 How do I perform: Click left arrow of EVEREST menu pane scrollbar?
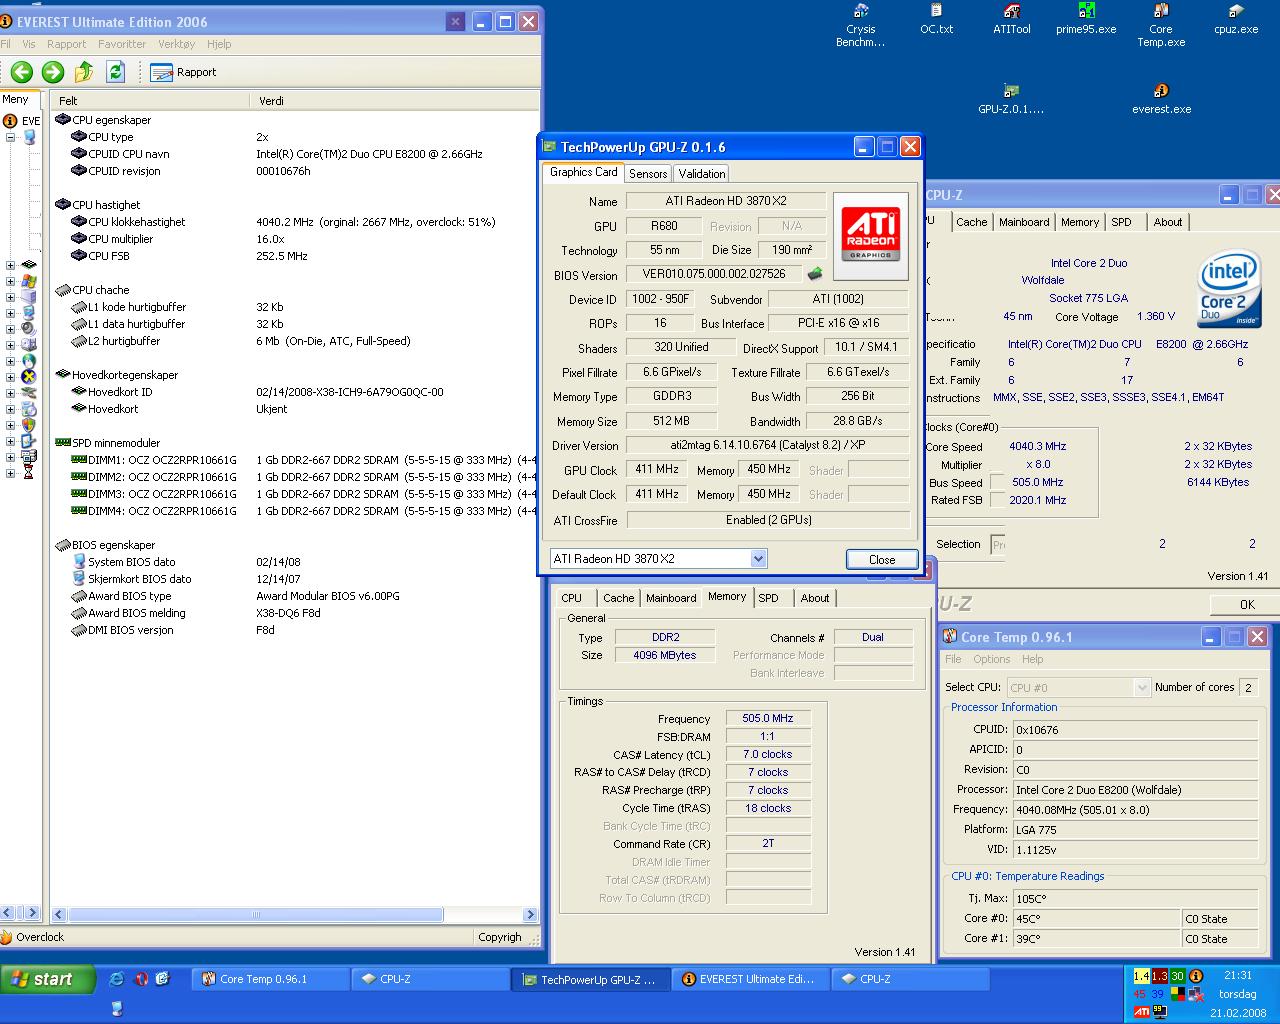pos(9,913)
